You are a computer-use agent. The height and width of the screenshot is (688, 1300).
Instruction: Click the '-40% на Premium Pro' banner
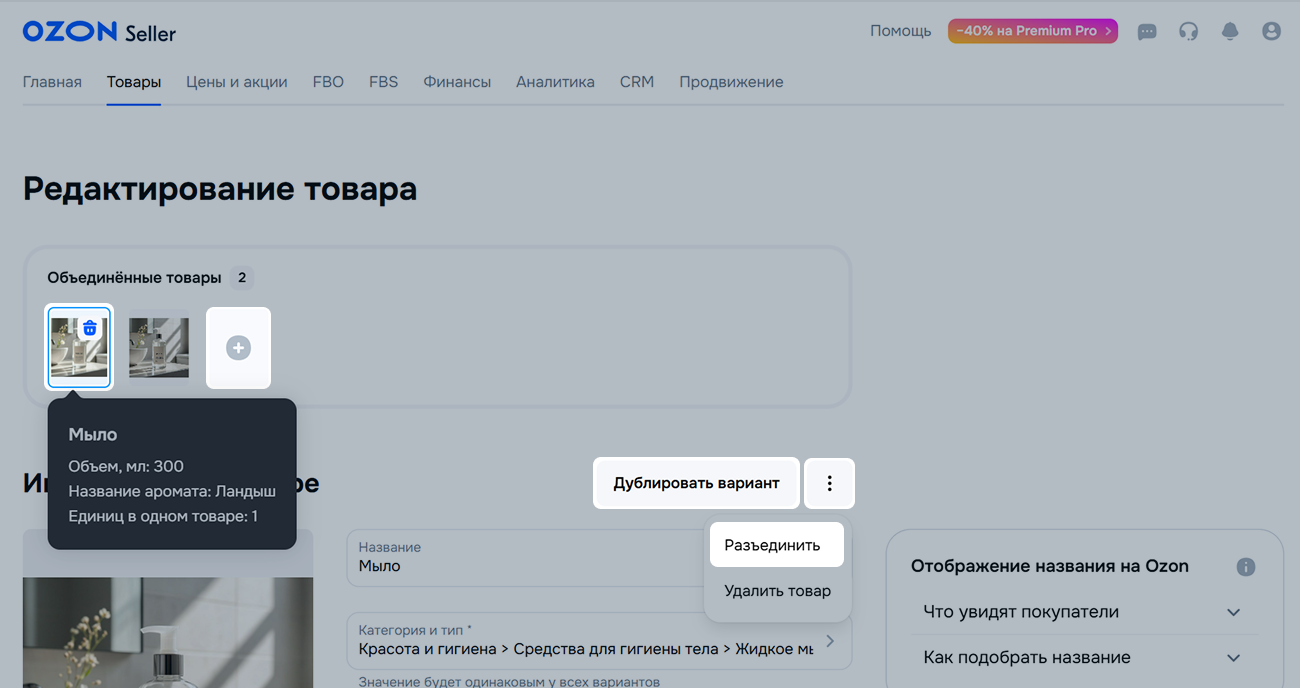point(1032,31)
